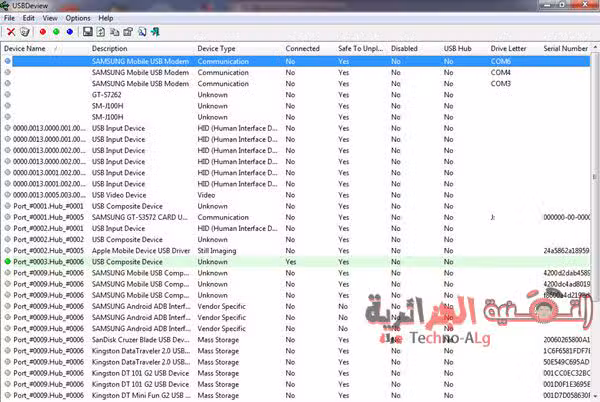Click the blue dot toolbar icon

click(70, 32)
